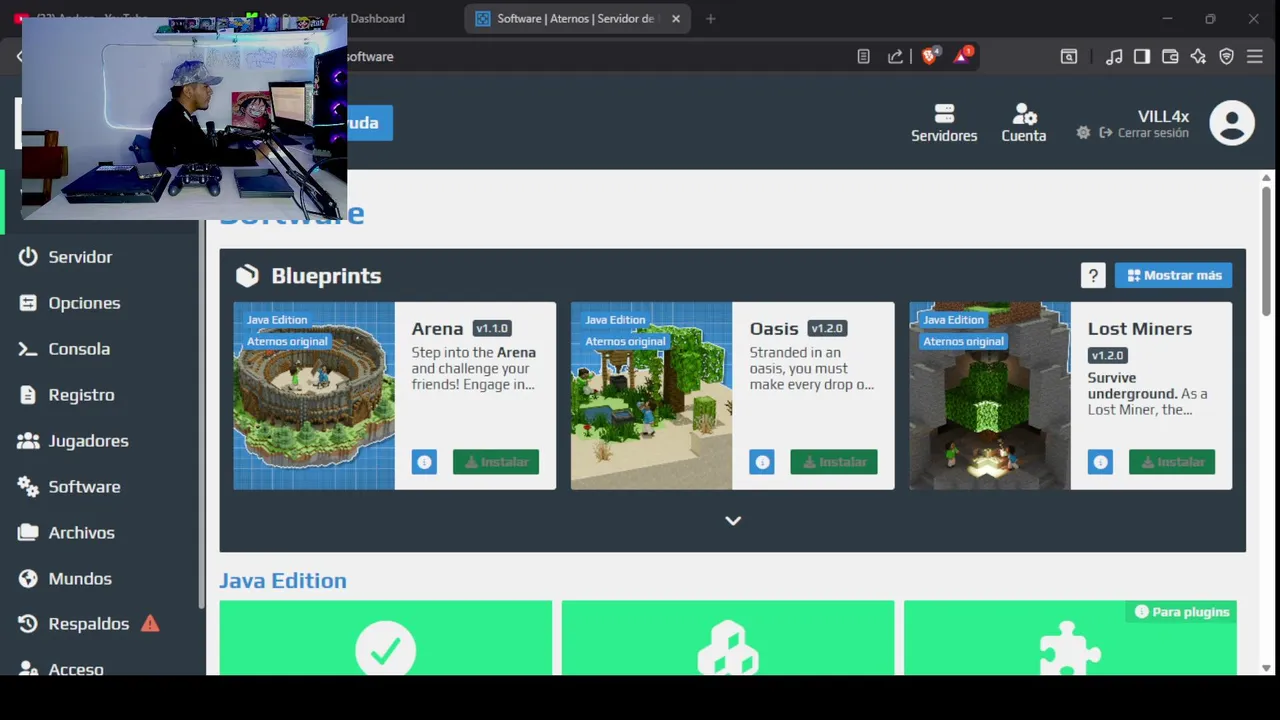Click the Lost Miners cave thumbnail
This screenshot has height=720, width=1280.
(990, 396)
